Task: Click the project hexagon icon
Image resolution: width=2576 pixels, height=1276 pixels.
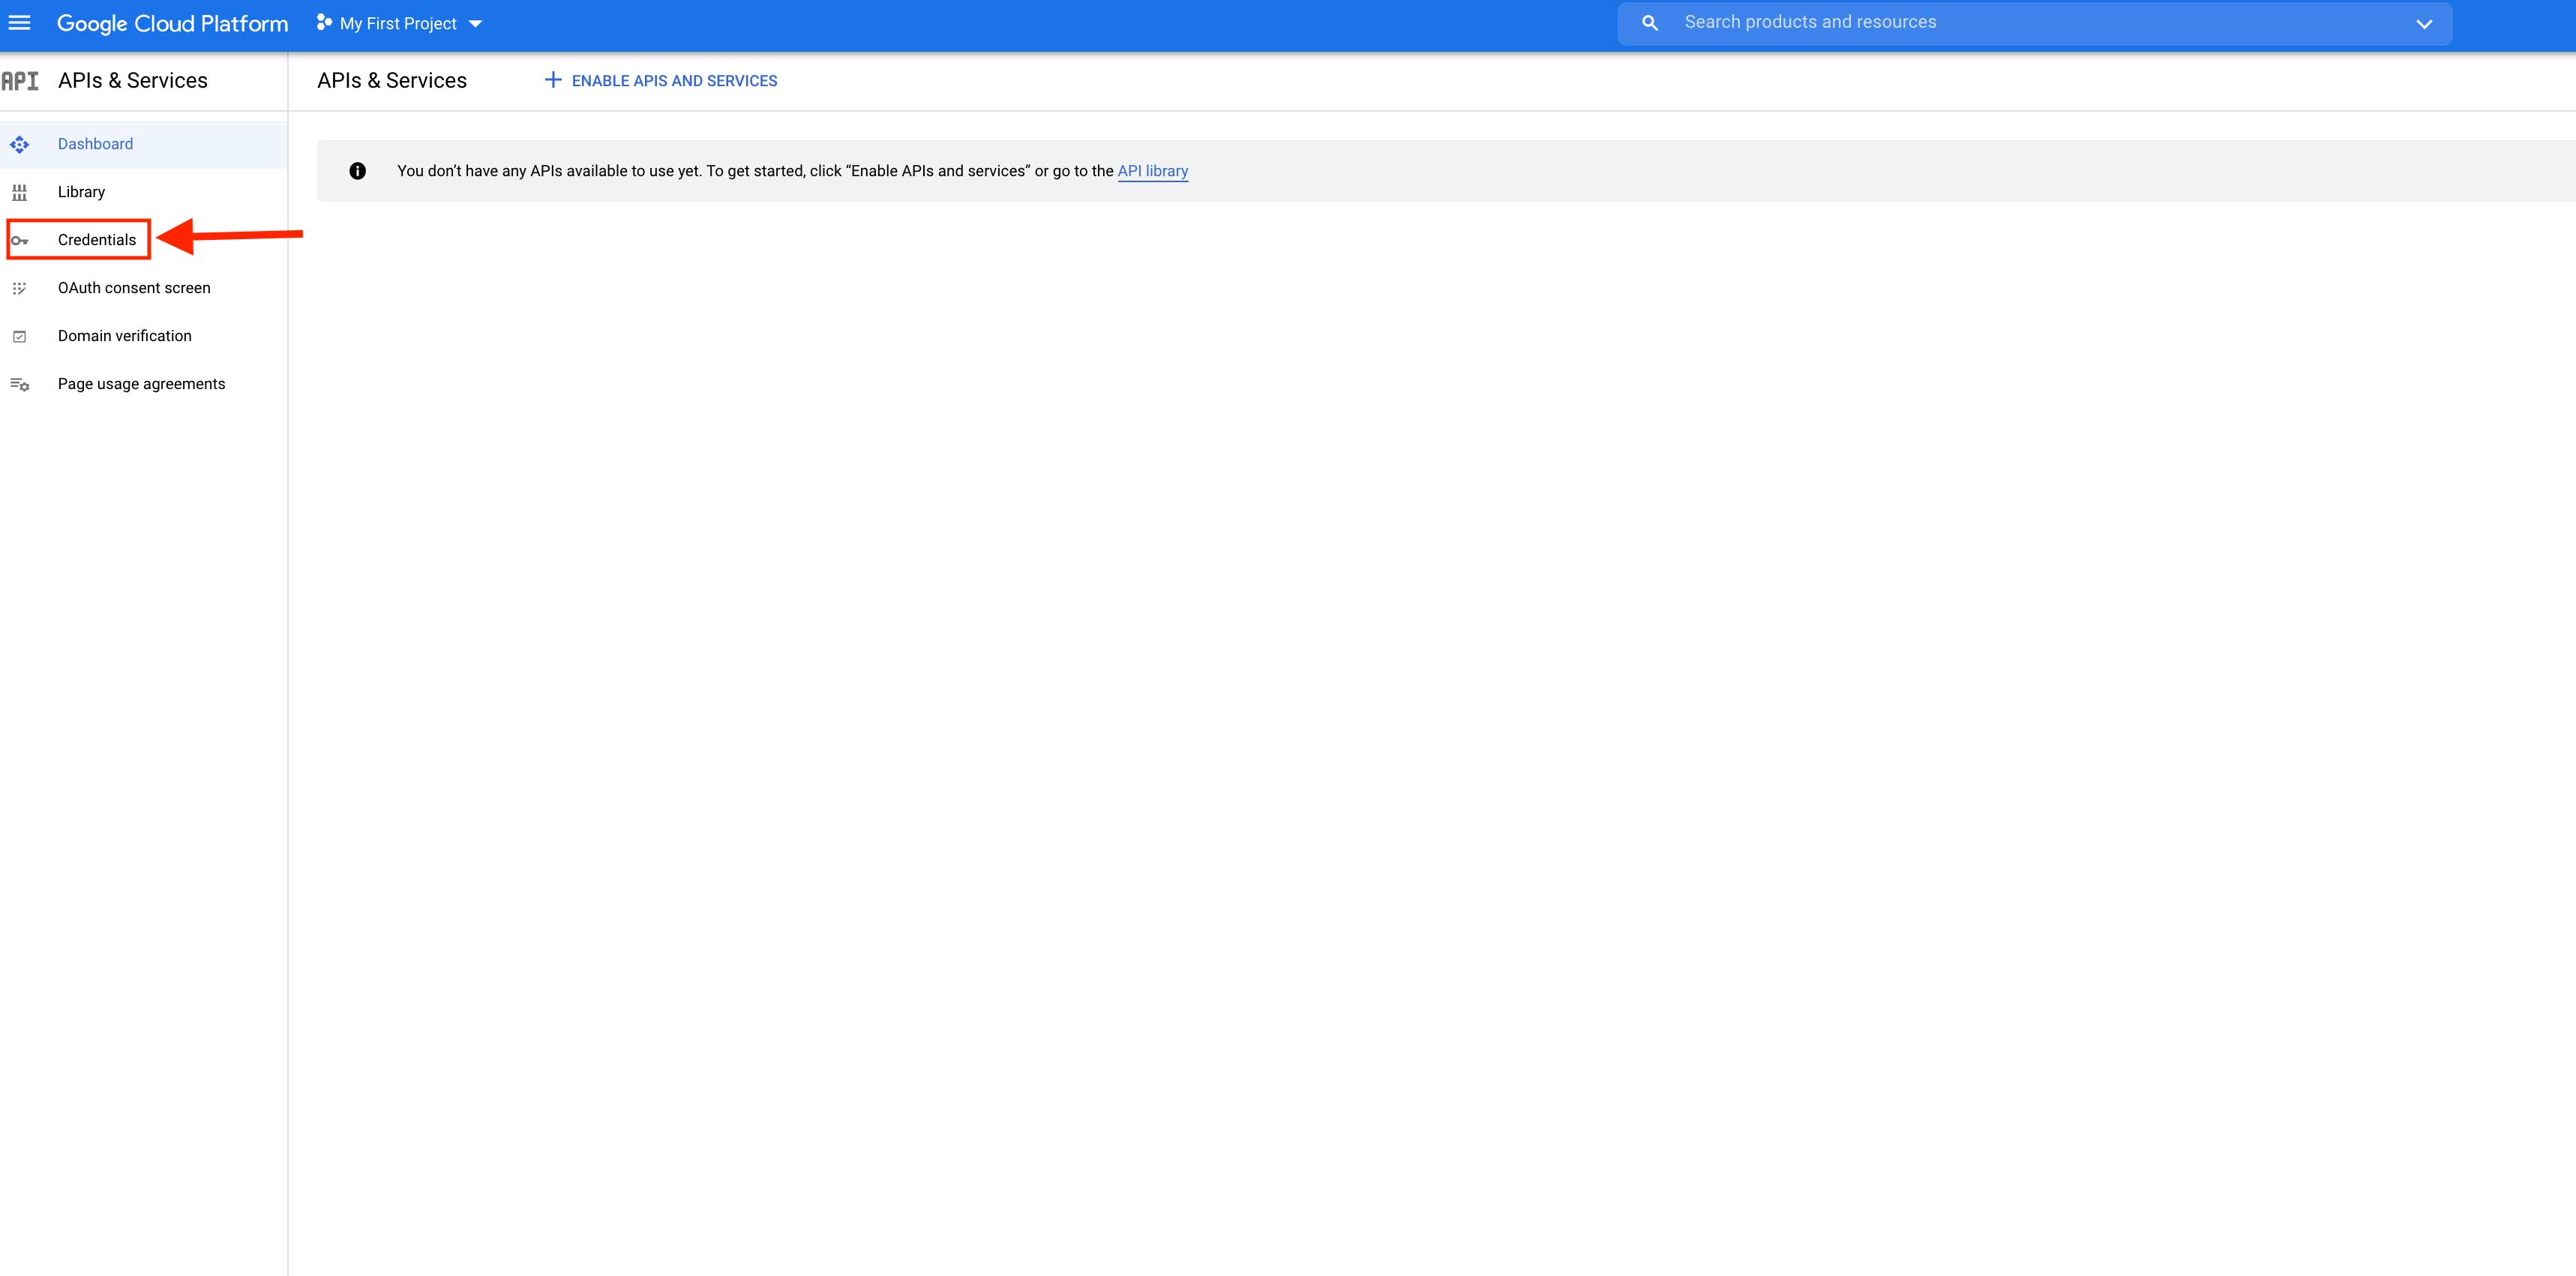Action: coord(324,22)
